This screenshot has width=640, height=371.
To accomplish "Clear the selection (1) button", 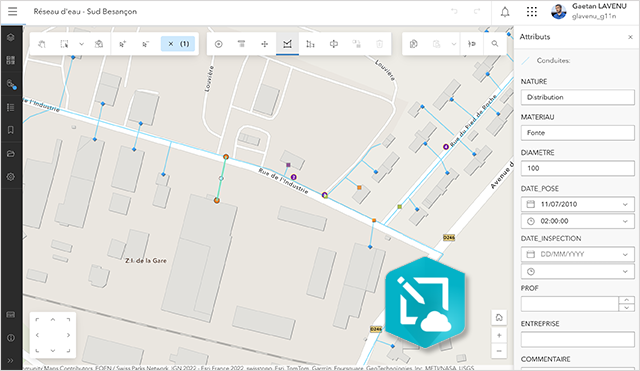I will pos(178,44).
